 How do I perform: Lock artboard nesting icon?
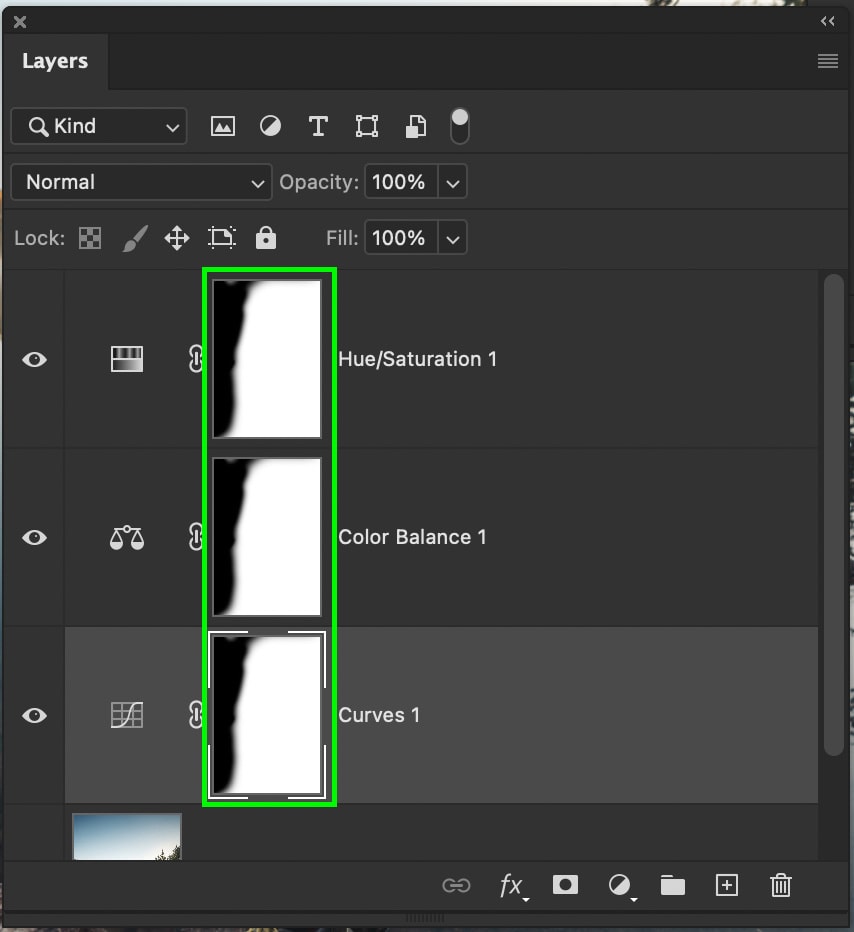(x=222, y=238)
